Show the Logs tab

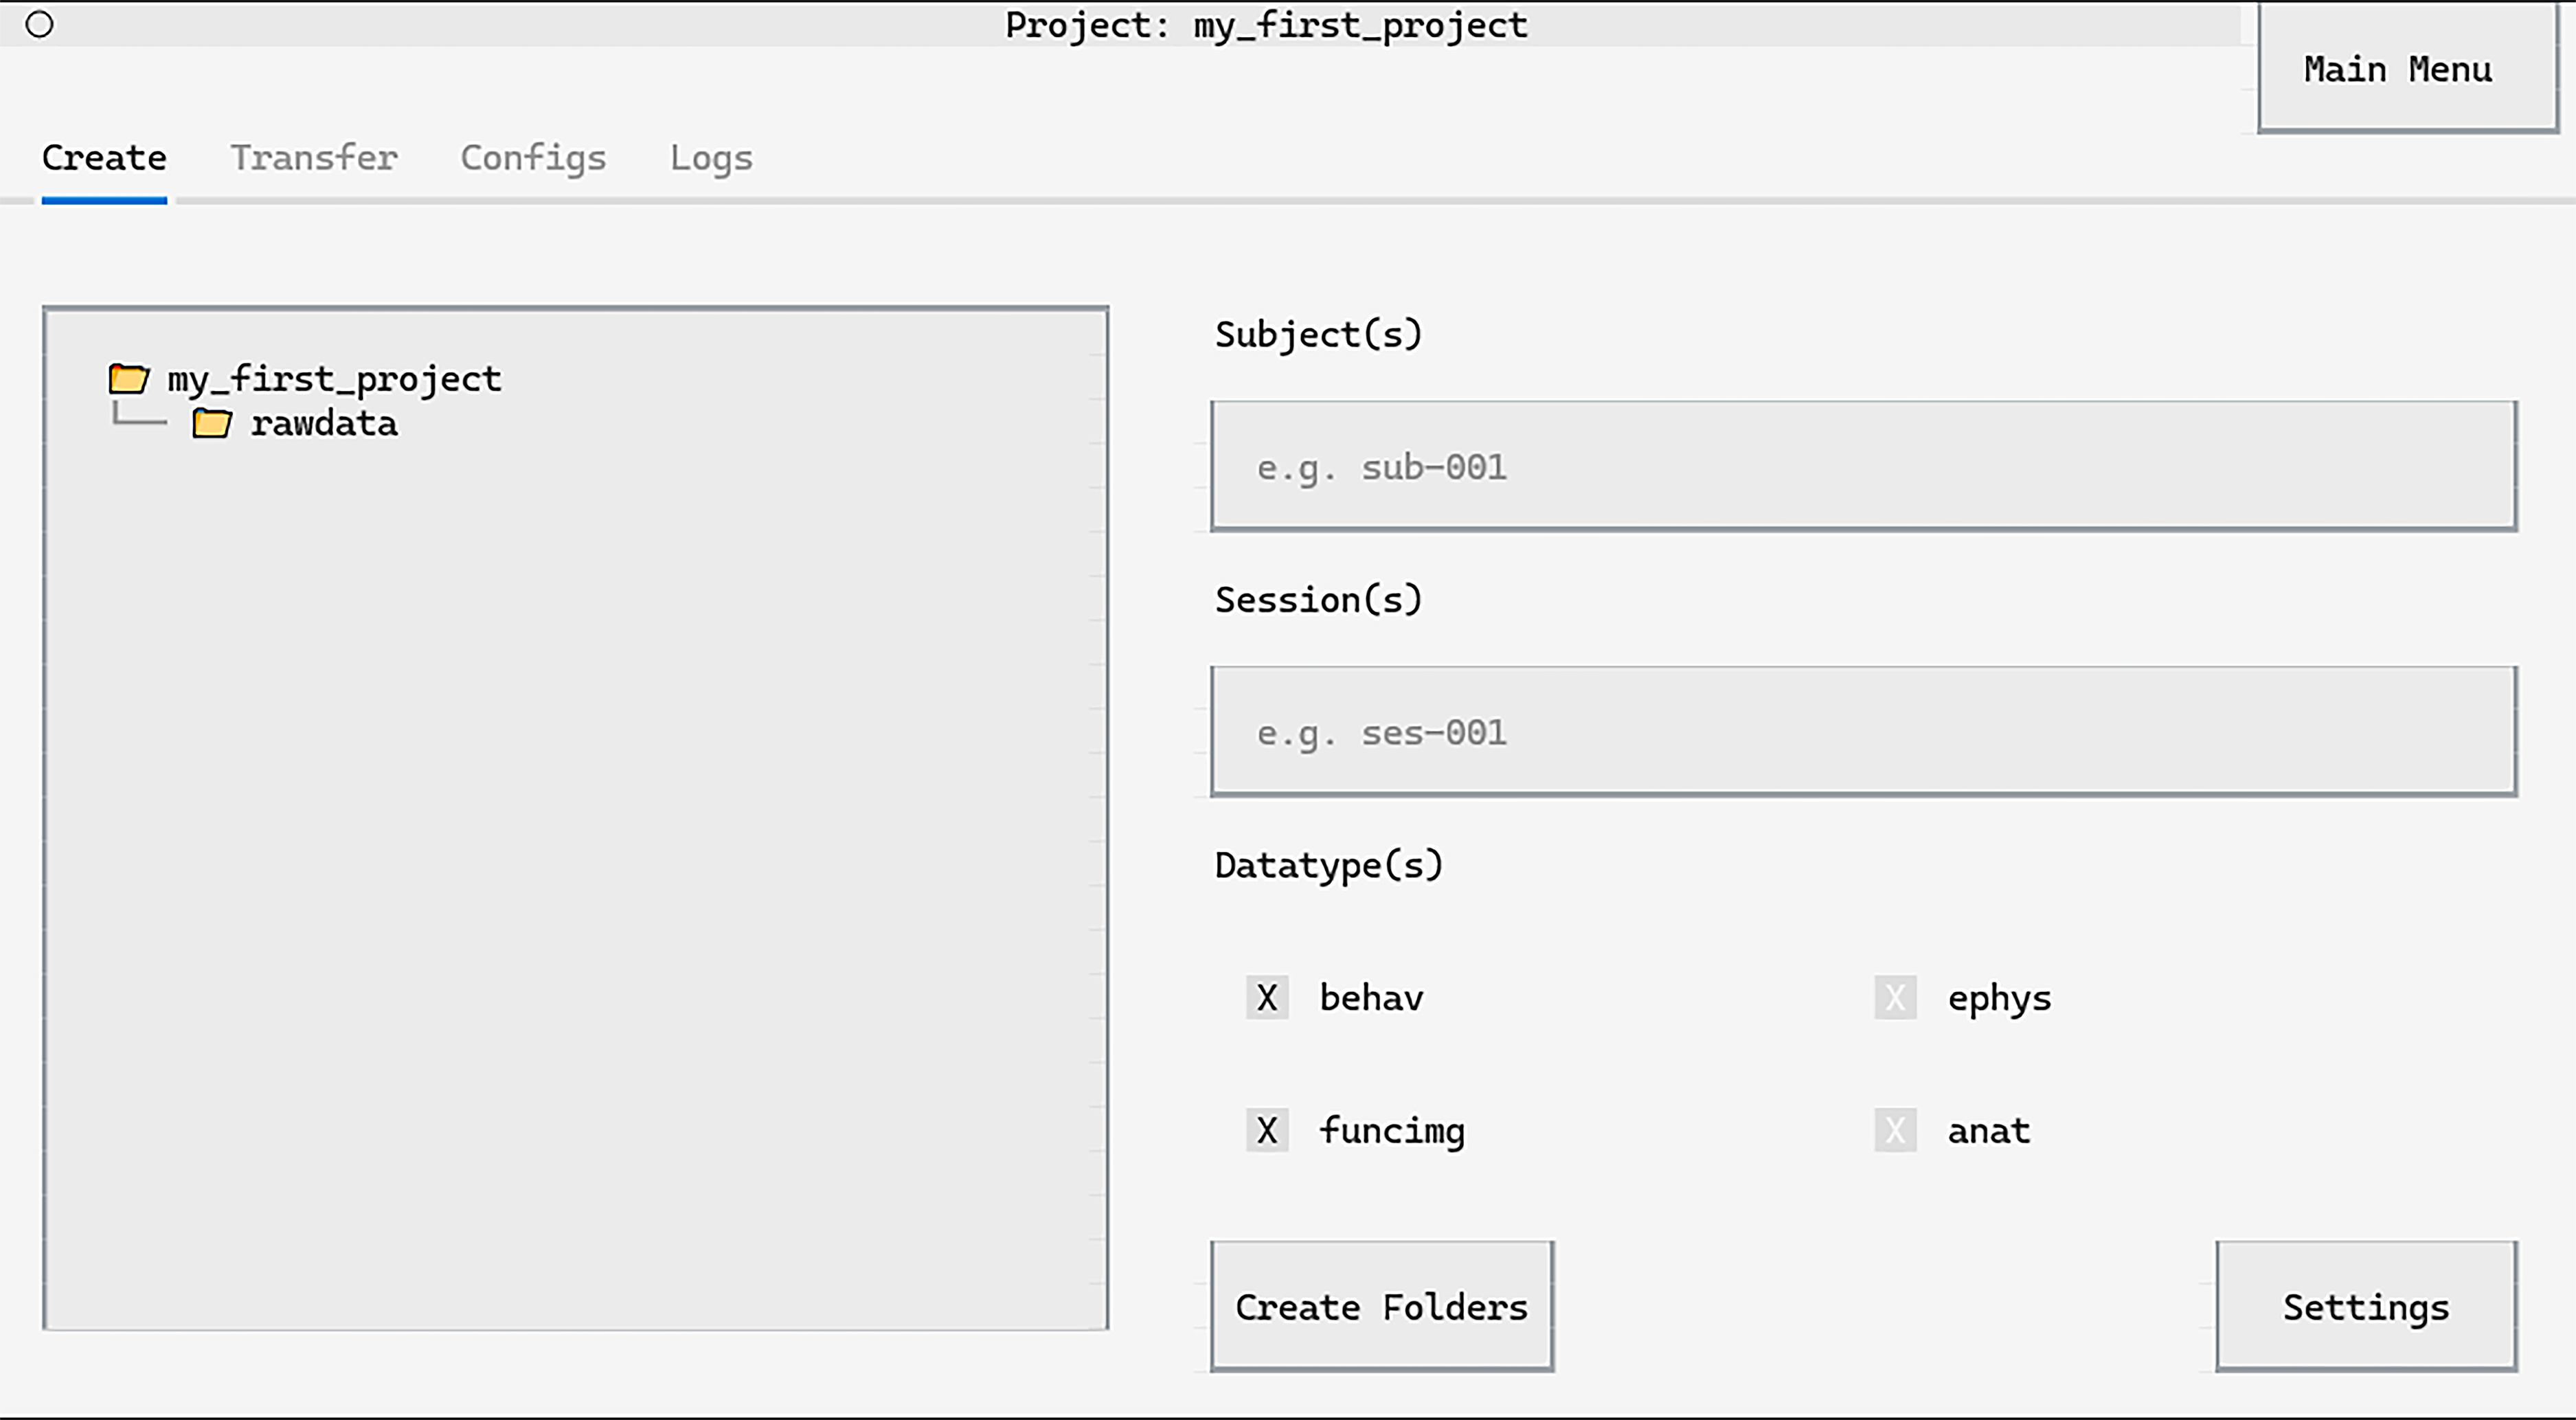(x=711, y=158)
